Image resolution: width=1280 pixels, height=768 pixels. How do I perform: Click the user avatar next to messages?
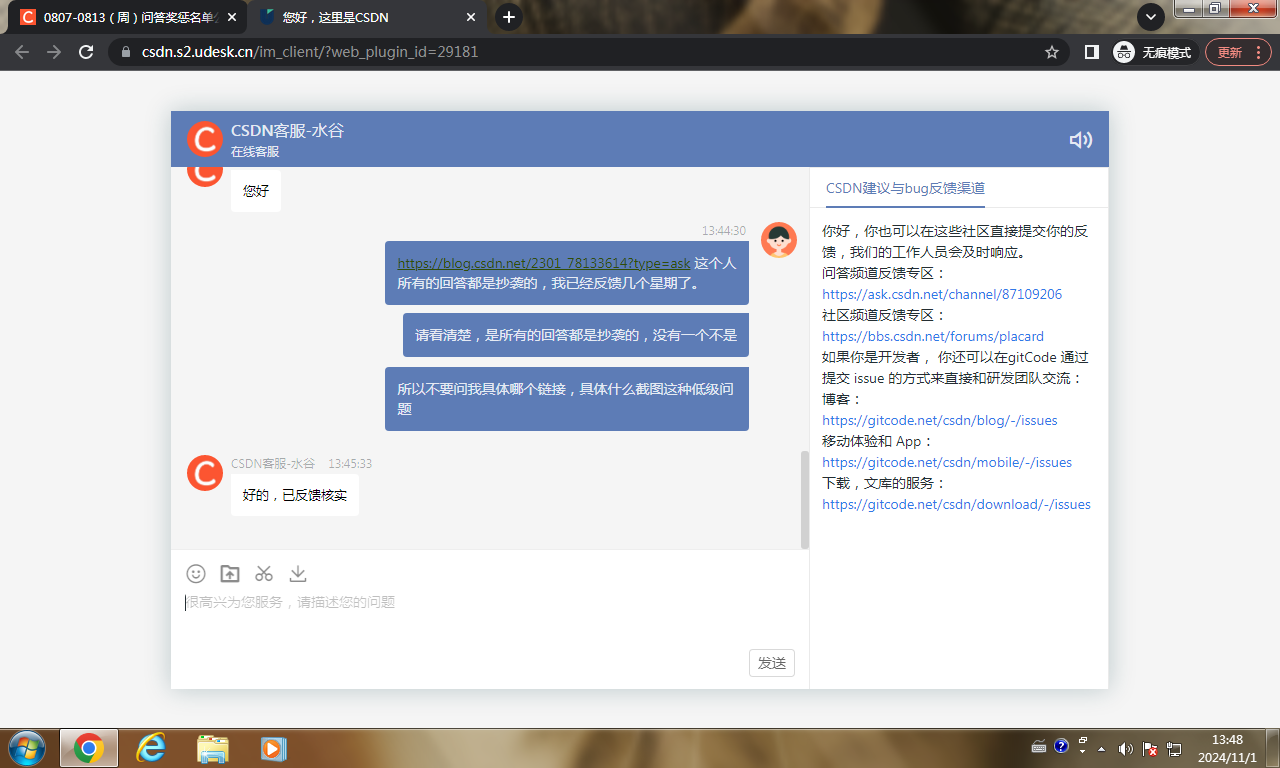click(779, 240)
